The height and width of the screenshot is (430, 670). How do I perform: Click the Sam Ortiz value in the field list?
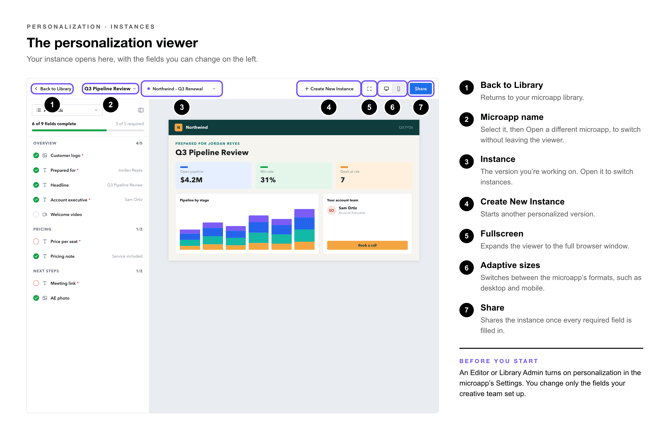click(x=134, y=200)
